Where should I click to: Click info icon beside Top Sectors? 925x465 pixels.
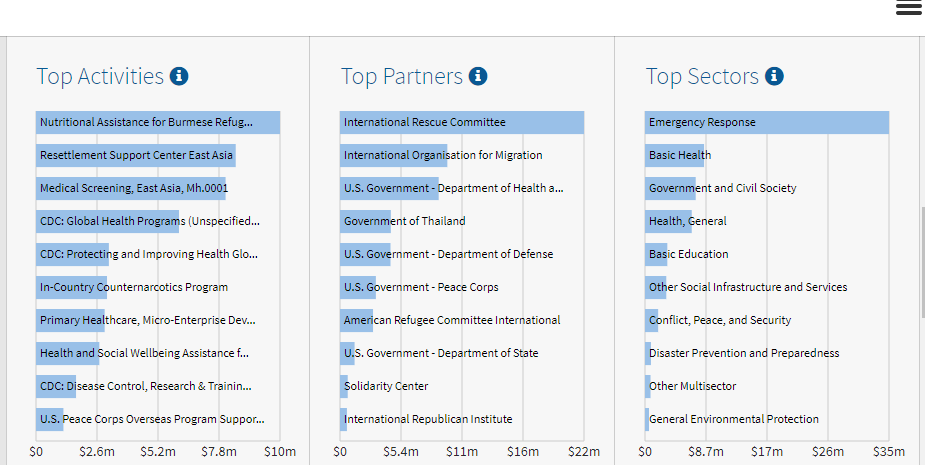click(x=774, y=76)
